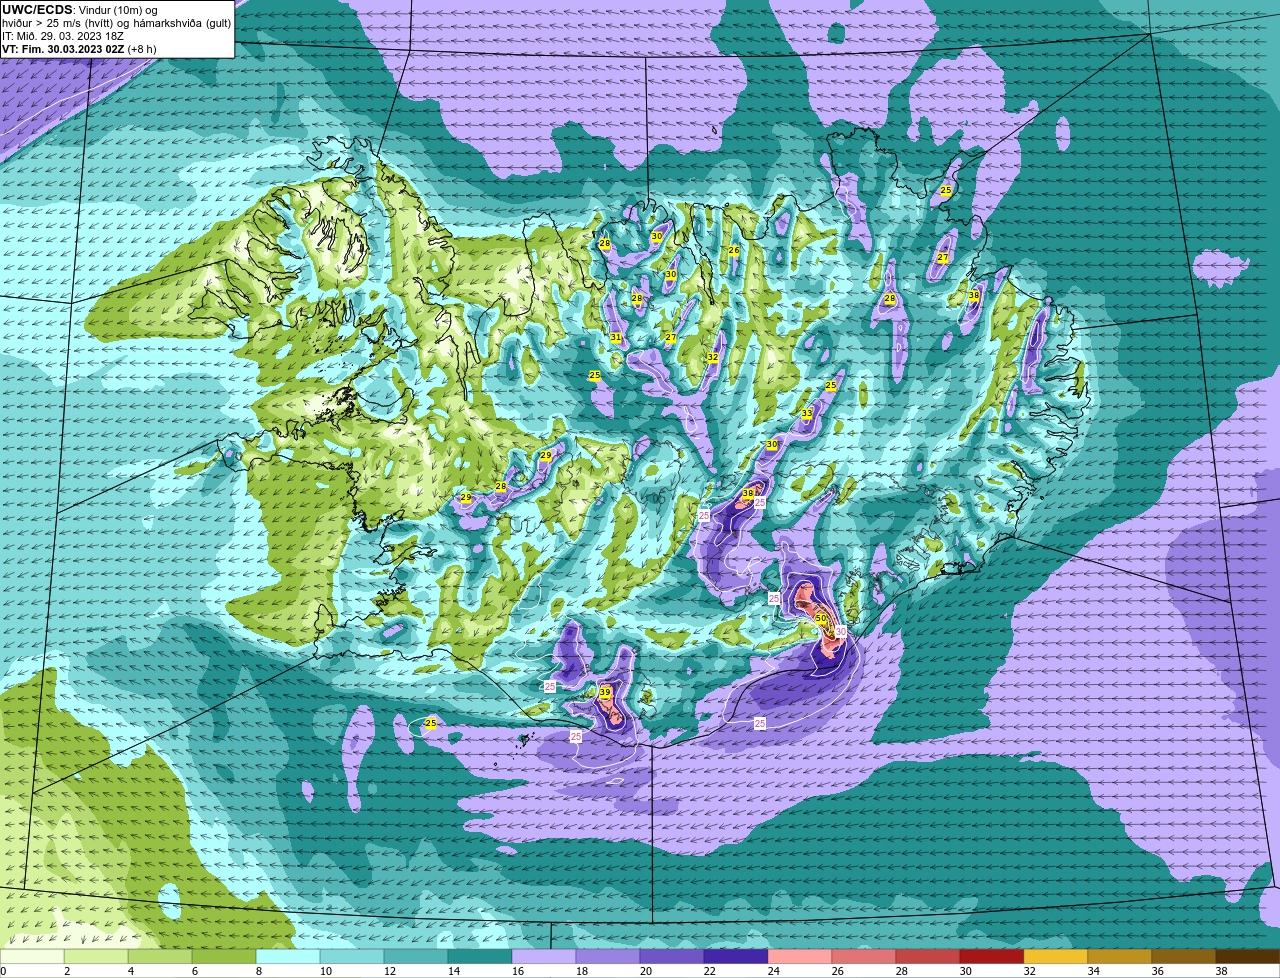Click the legend tick label 16

(518, 971)
